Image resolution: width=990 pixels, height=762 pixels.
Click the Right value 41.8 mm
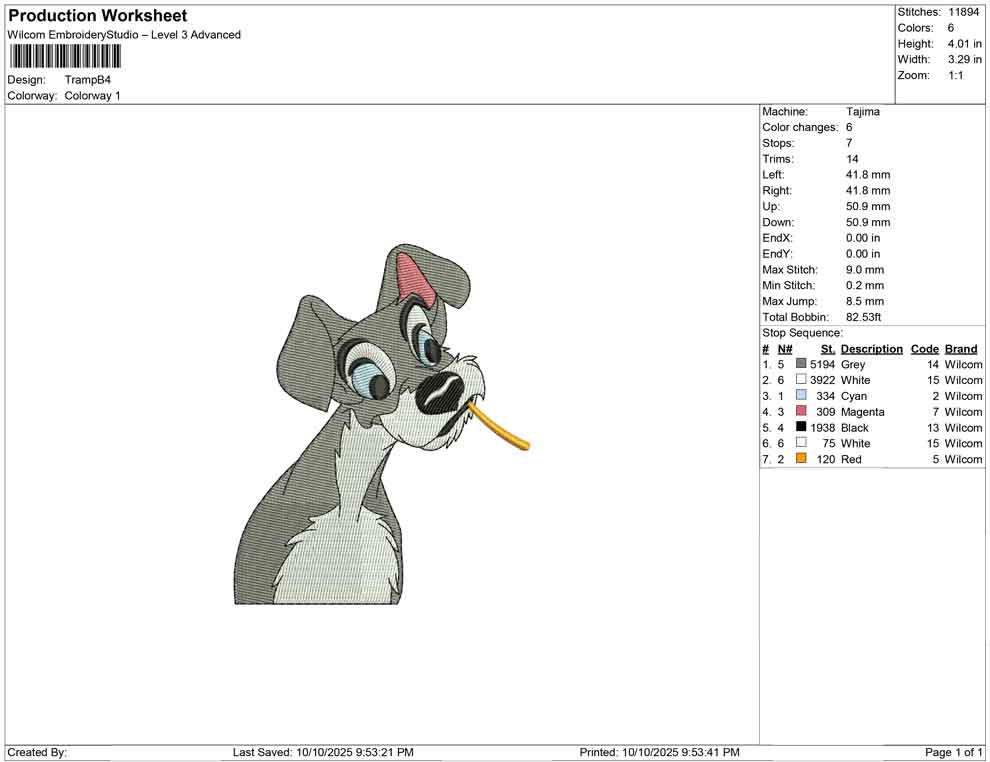click(x=868, y=191)
